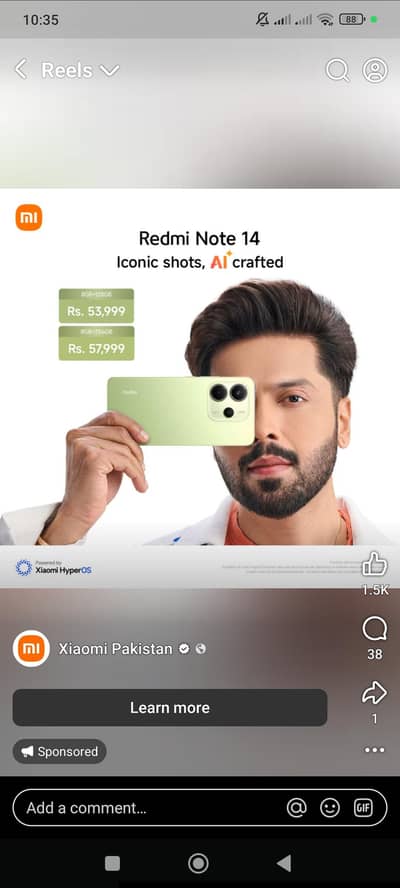Tap the Learn more button

click(x=170, y=707)
